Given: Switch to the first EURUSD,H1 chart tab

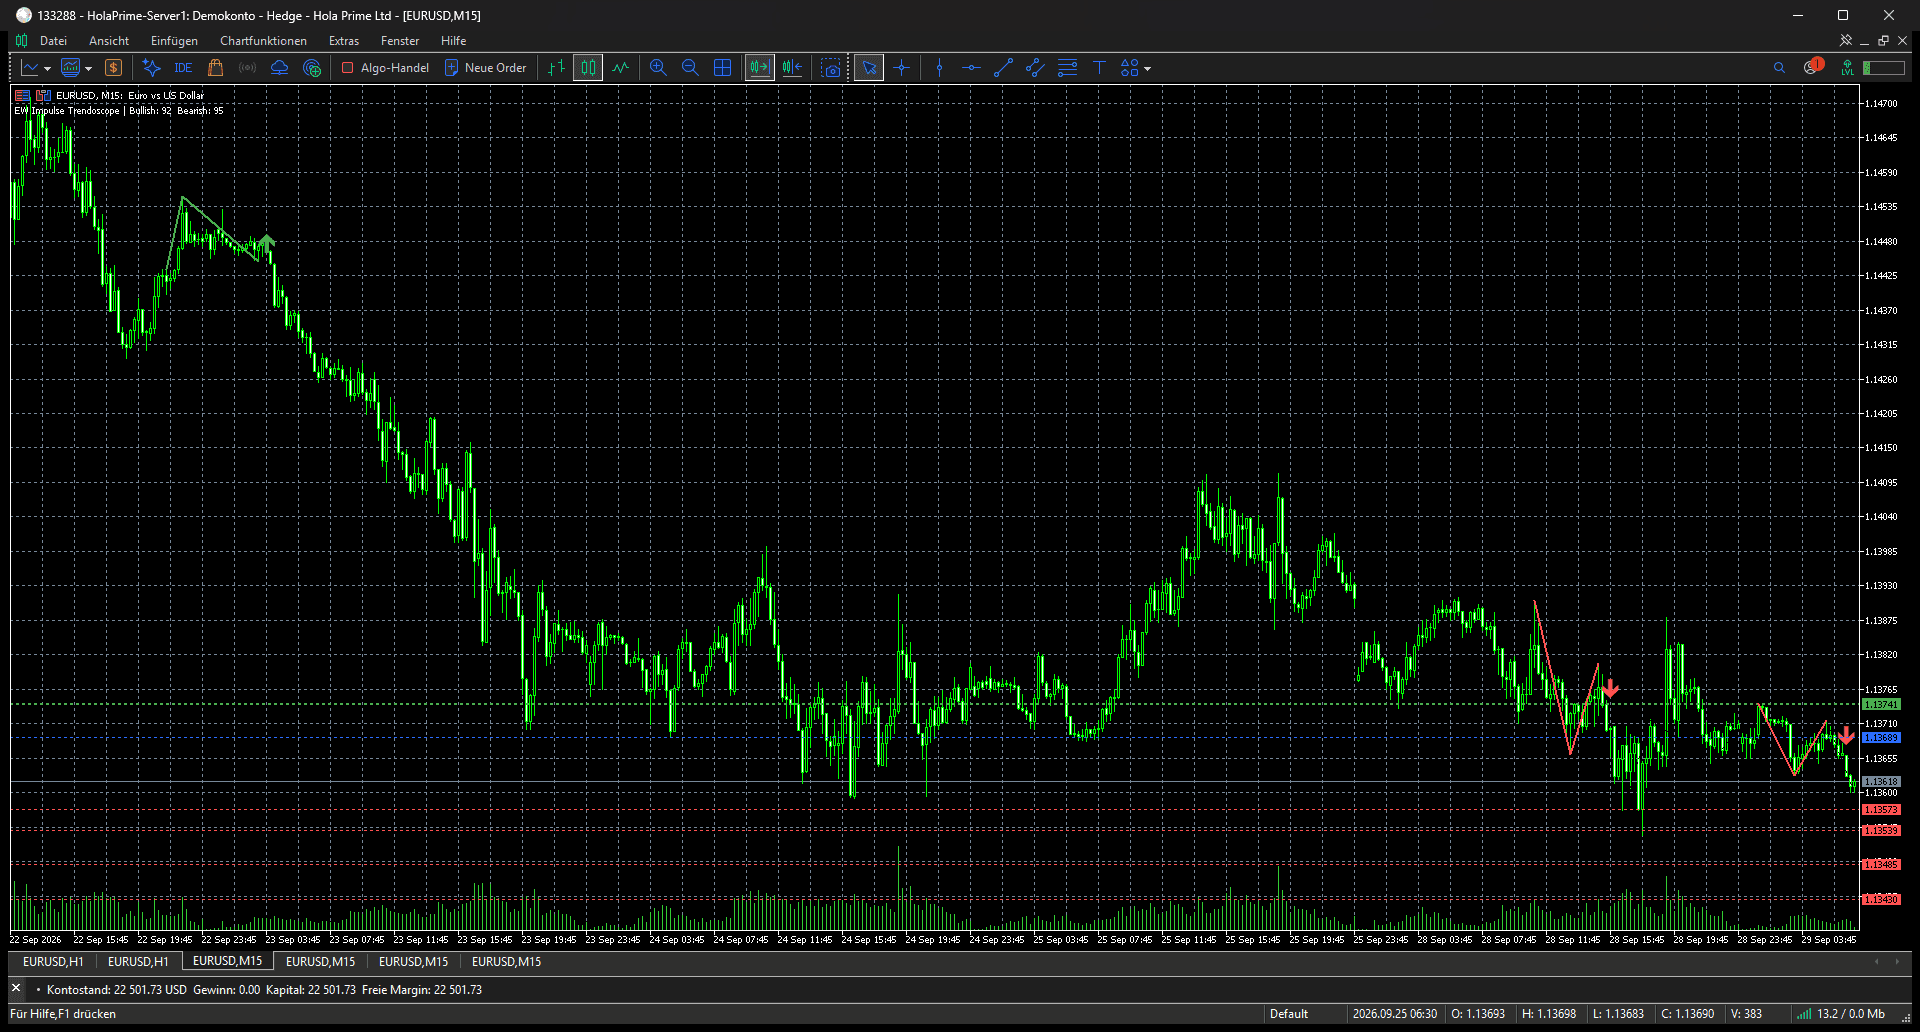Looking at the screenshot, I should point(53,962).
